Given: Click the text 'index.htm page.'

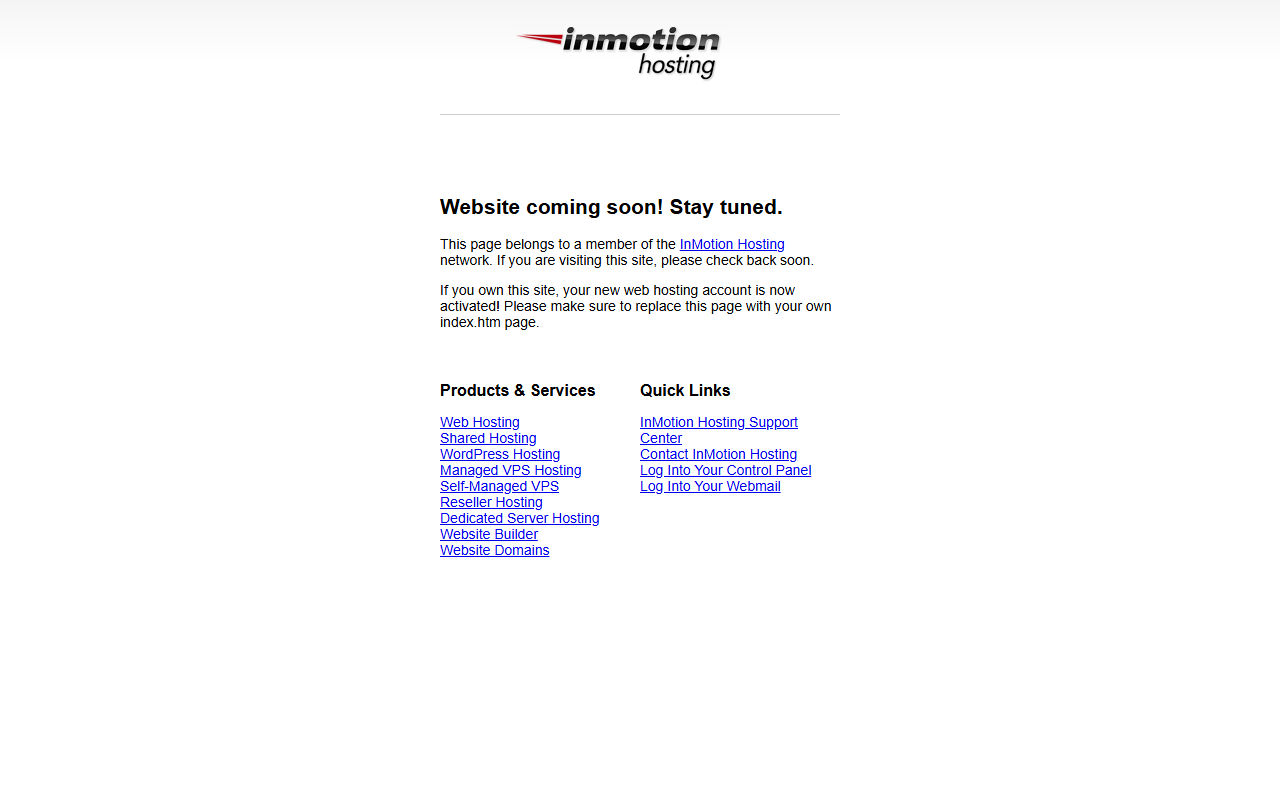Looking at the screenshot, I should tap(489, 322).
